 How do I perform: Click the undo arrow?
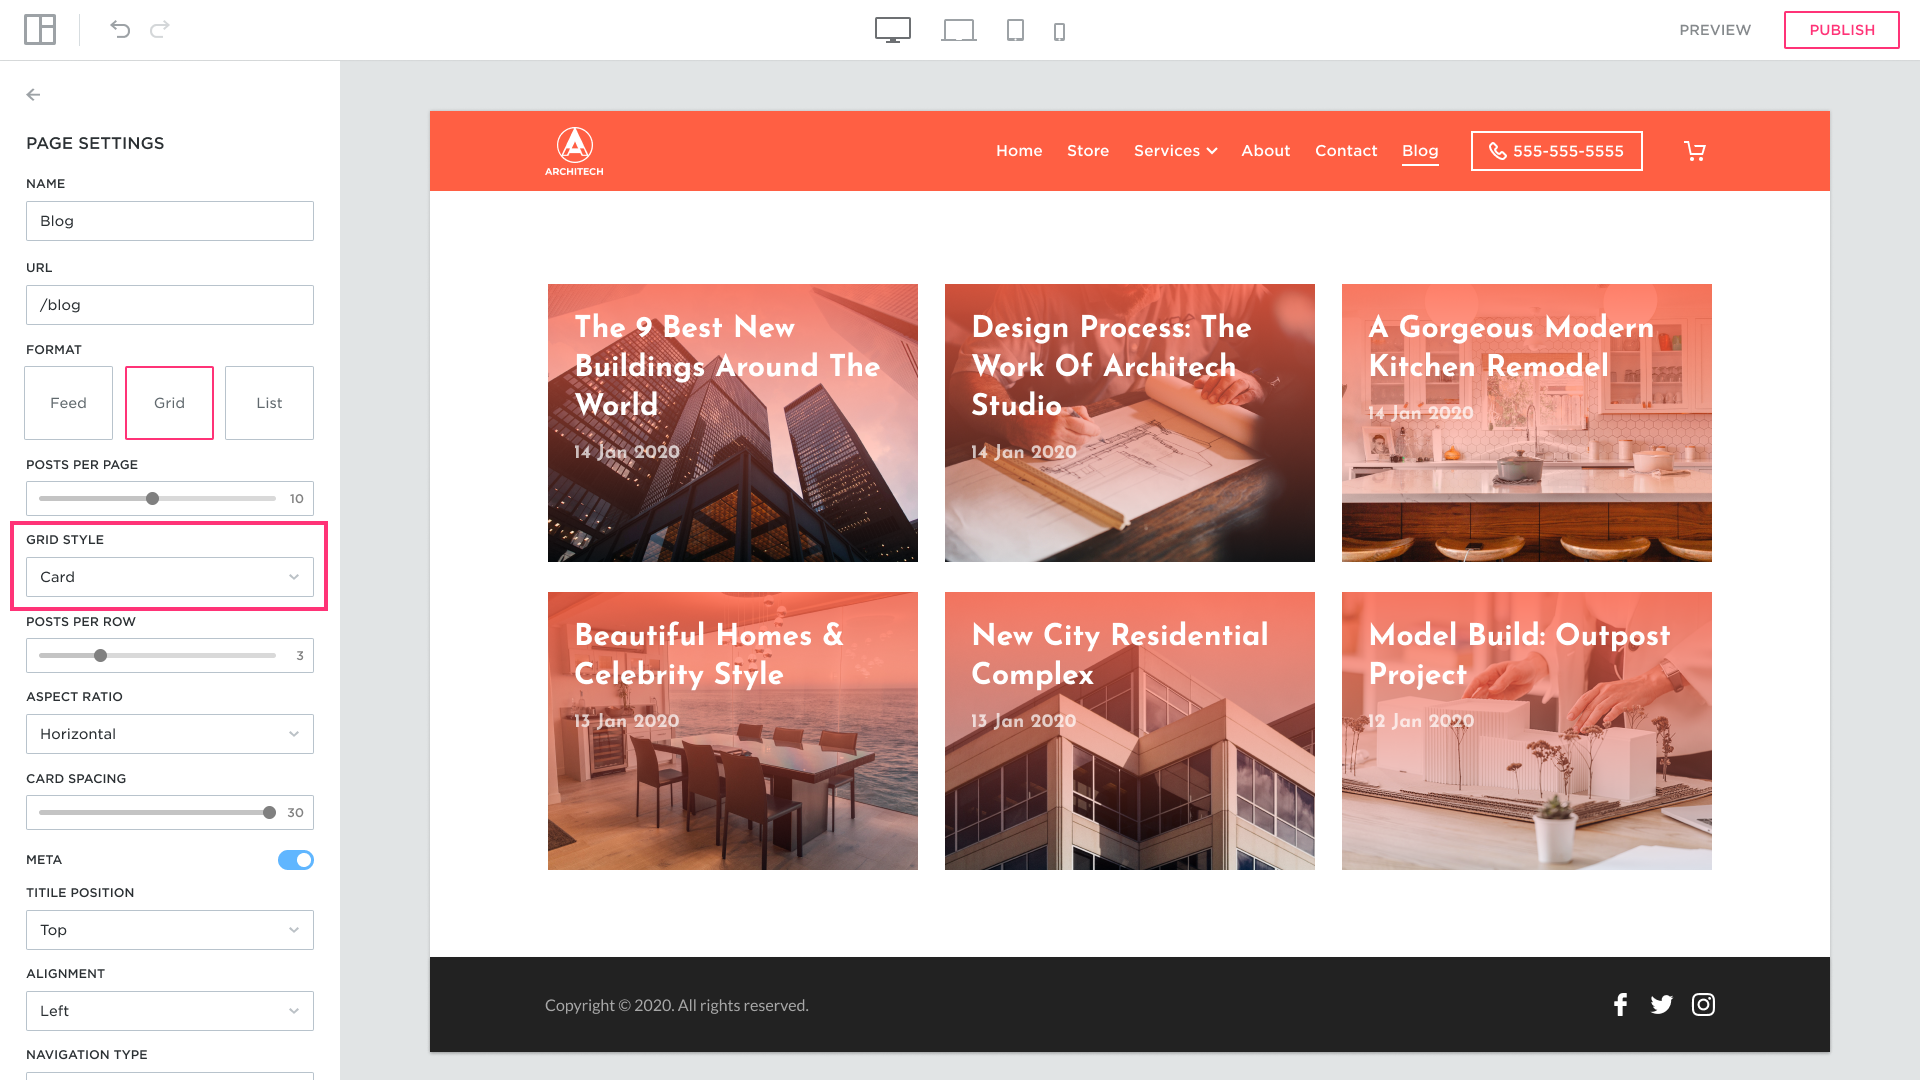pyautogui.click(x=120, y=30)
